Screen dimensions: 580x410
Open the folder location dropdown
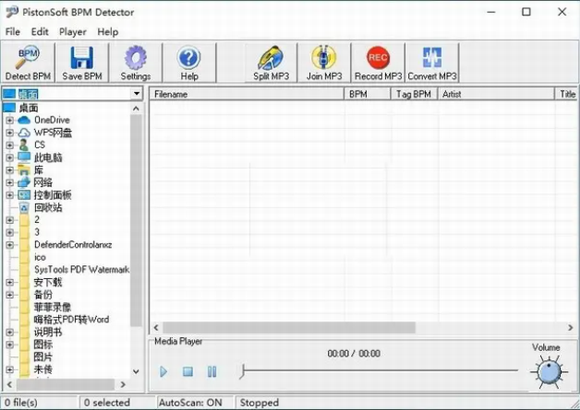136,94
